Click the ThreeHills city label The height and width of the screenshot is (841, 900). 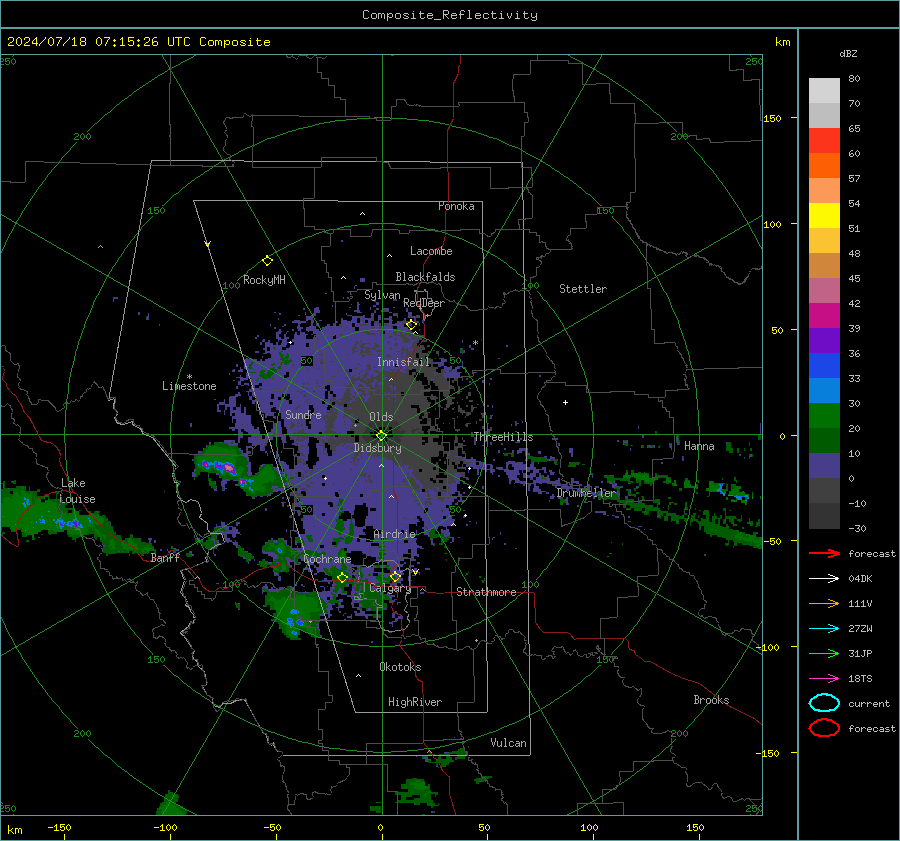(x=503, y=437)
